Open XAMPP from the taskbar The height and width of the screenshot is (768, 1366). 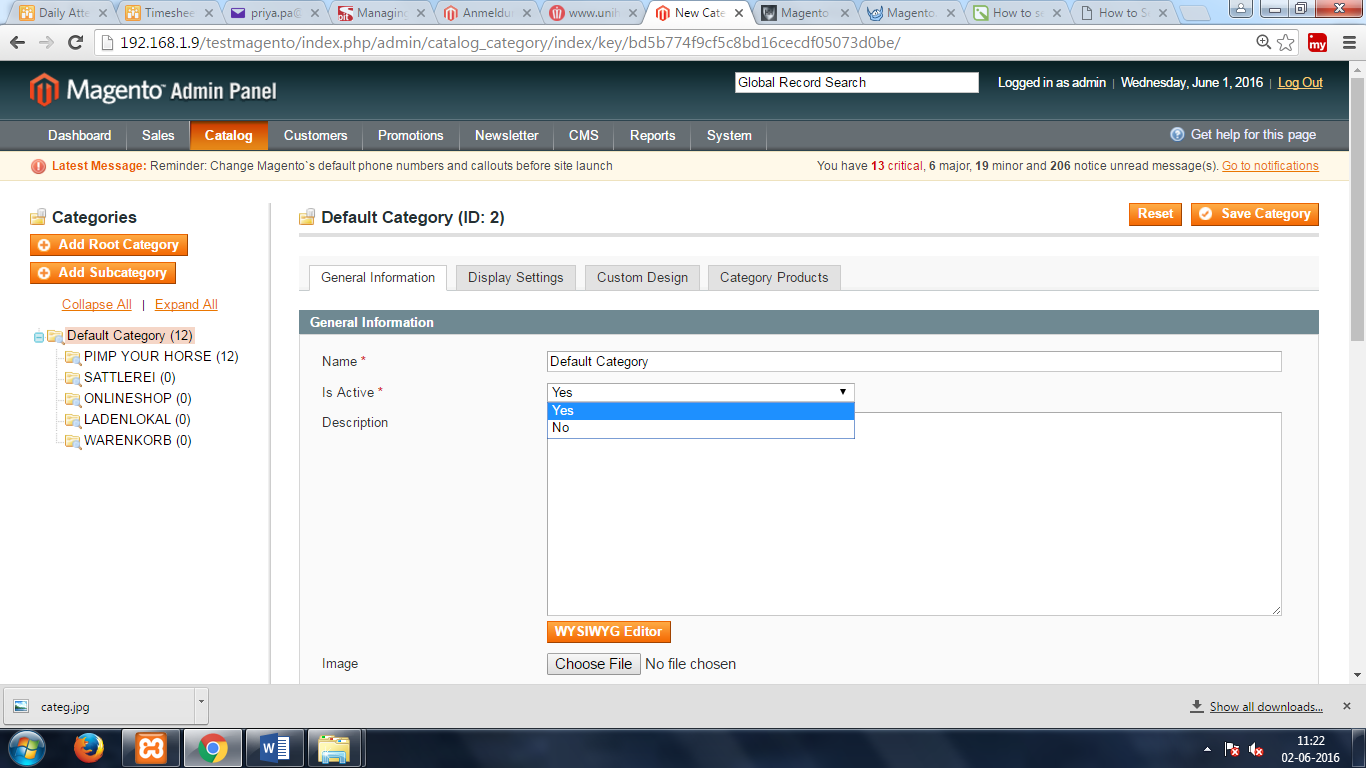tap(151, 748)
